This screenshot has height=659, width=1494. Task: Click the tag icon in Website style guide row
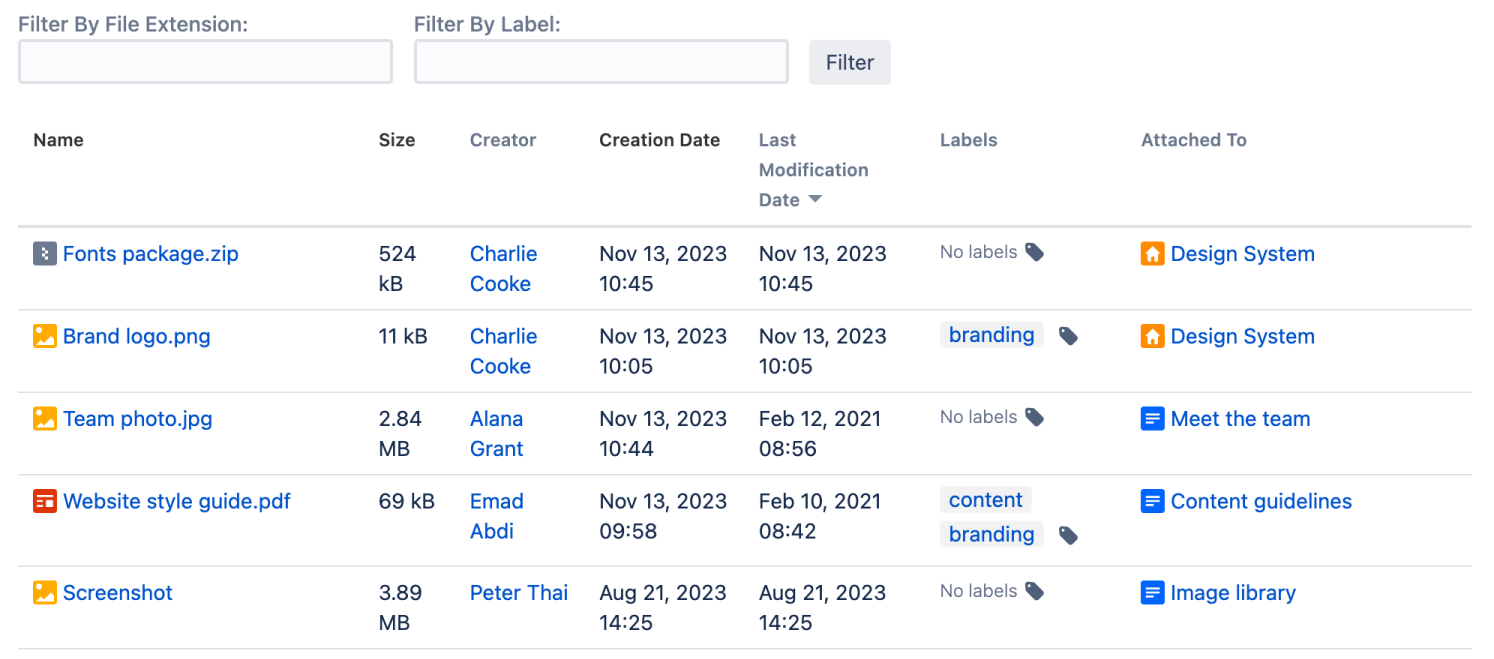[1069, 536]
